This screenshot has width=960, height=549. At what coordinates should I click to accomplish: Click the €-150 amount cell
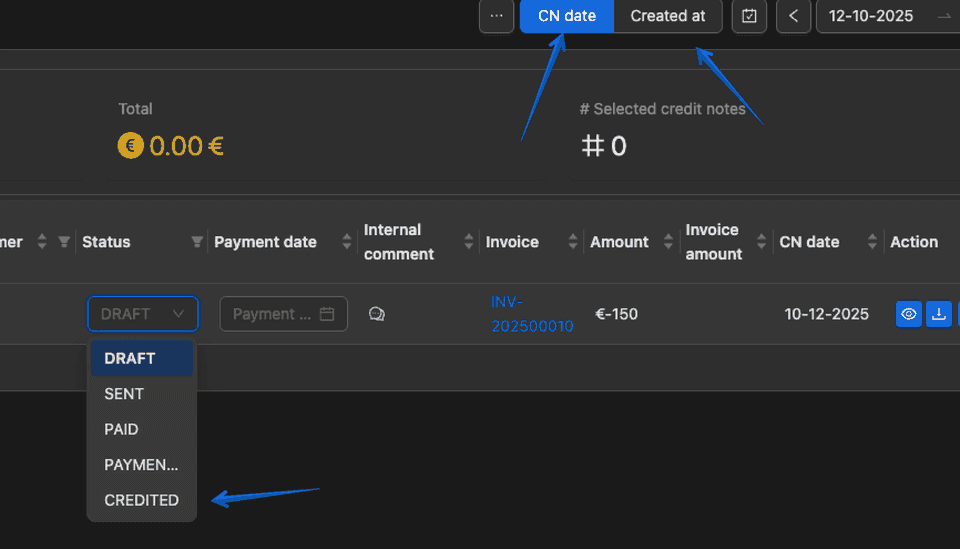click(617, 314)
